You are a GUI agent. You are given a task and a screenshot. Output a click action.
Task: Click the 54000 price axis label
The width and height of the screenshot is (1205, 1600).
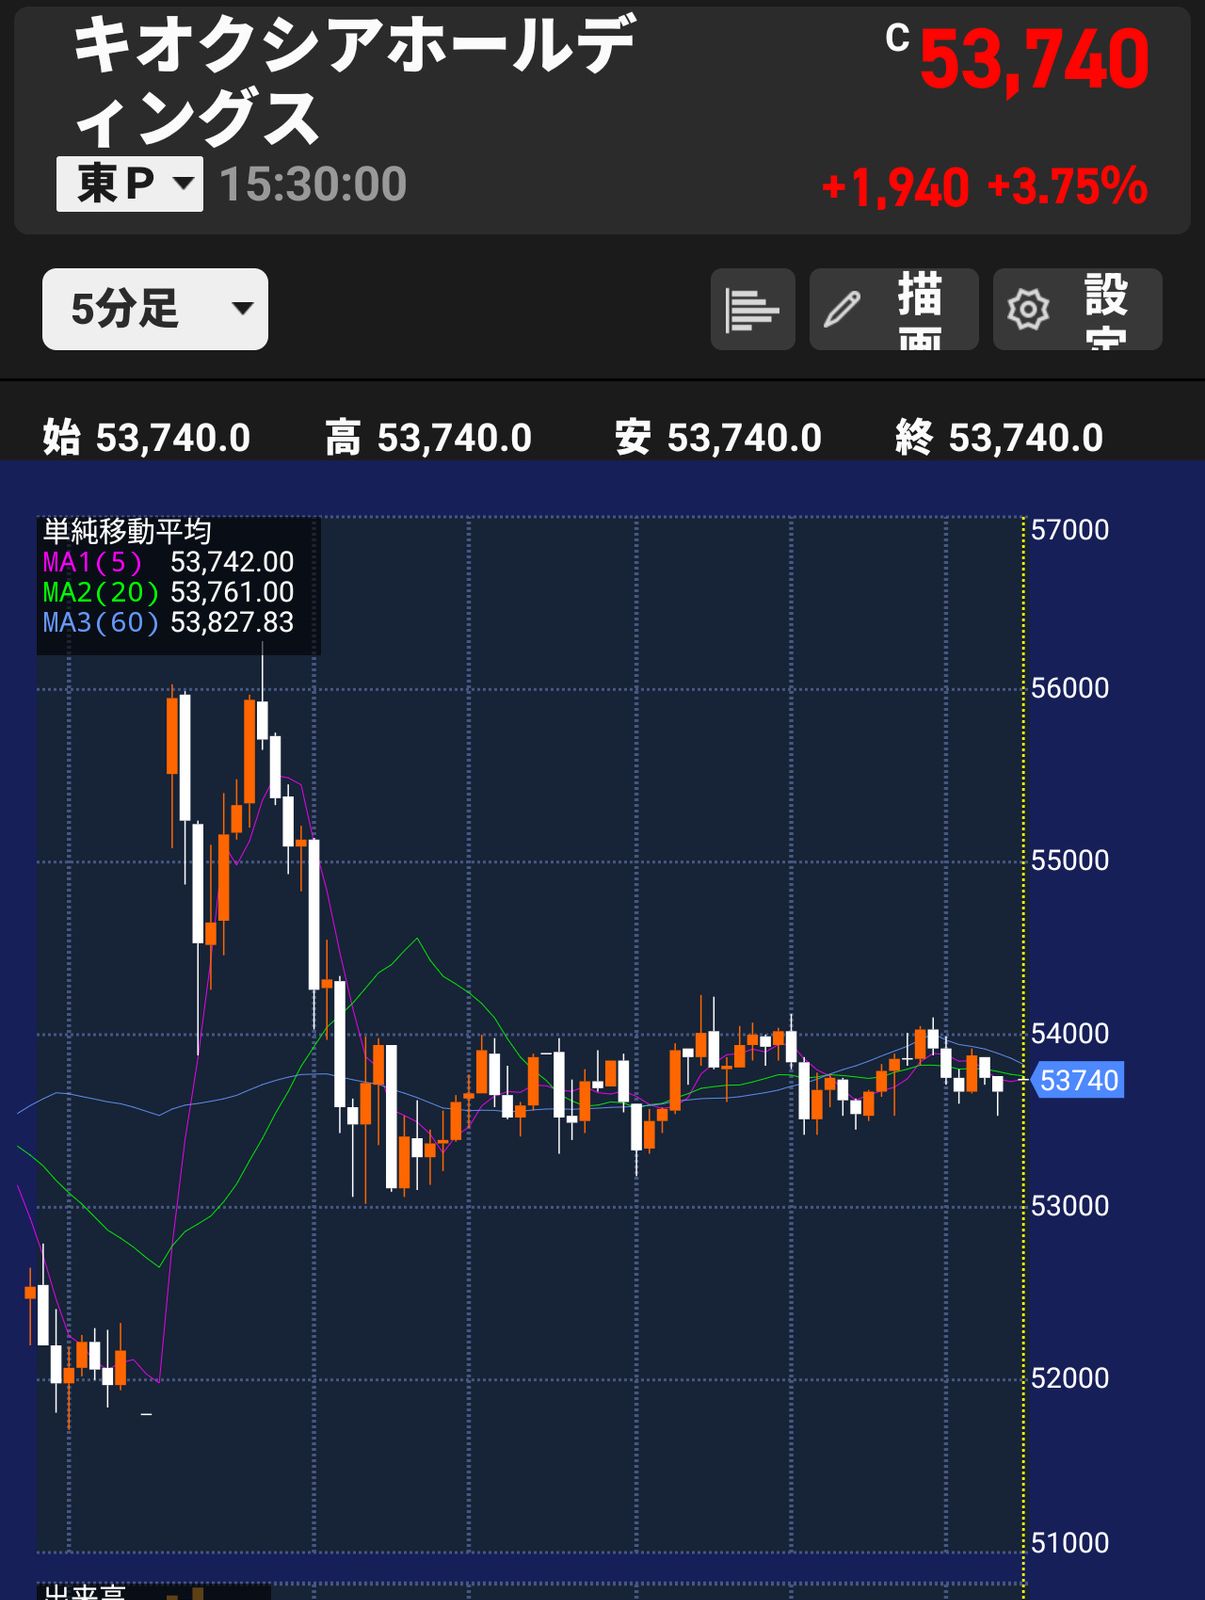point(1070,1033)
